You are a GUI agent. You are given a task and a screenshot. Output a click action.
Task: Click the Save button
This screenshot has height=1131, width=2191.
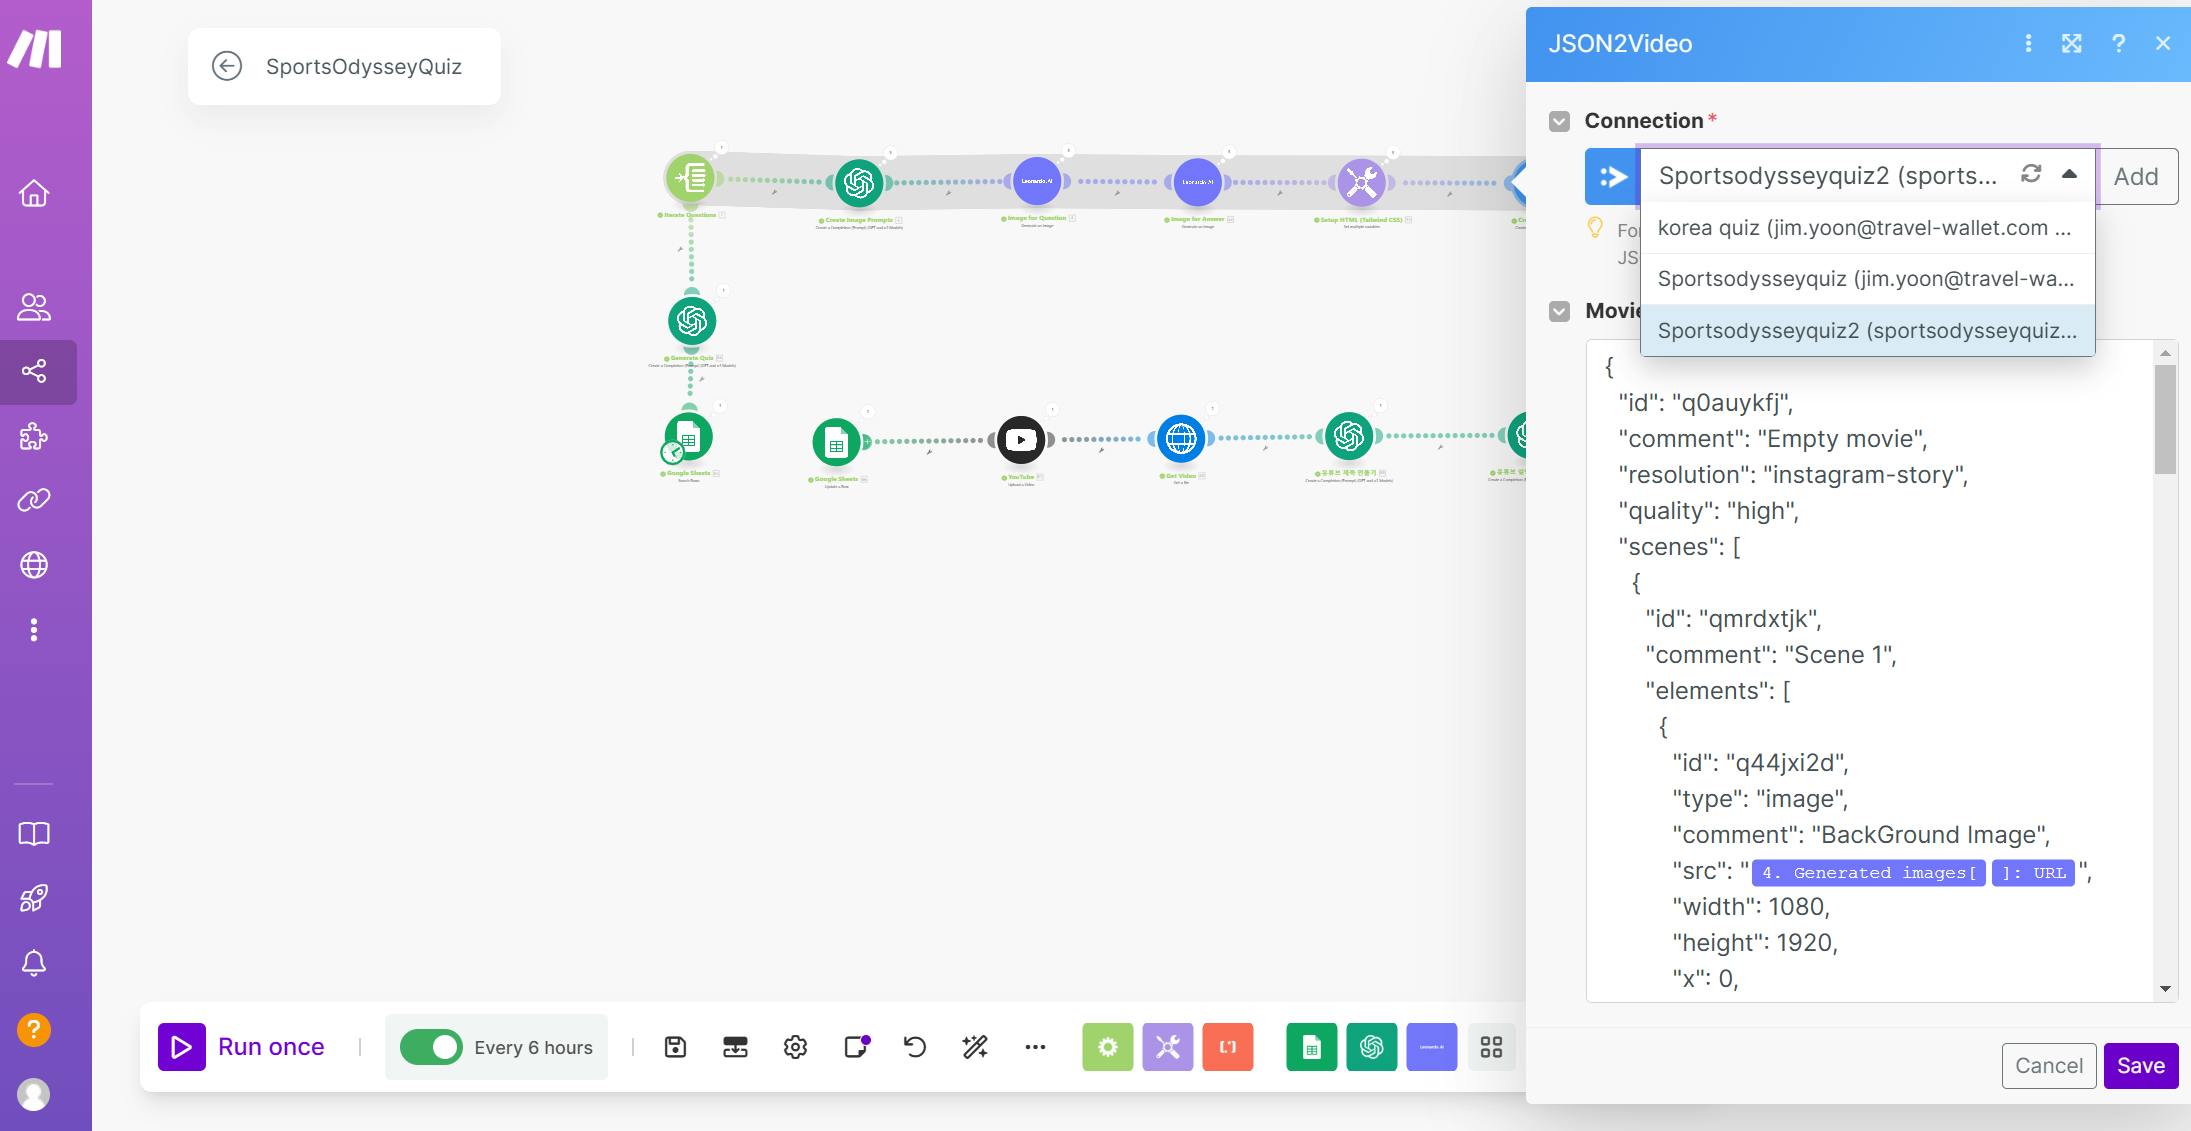[x=2140, y=1065]
